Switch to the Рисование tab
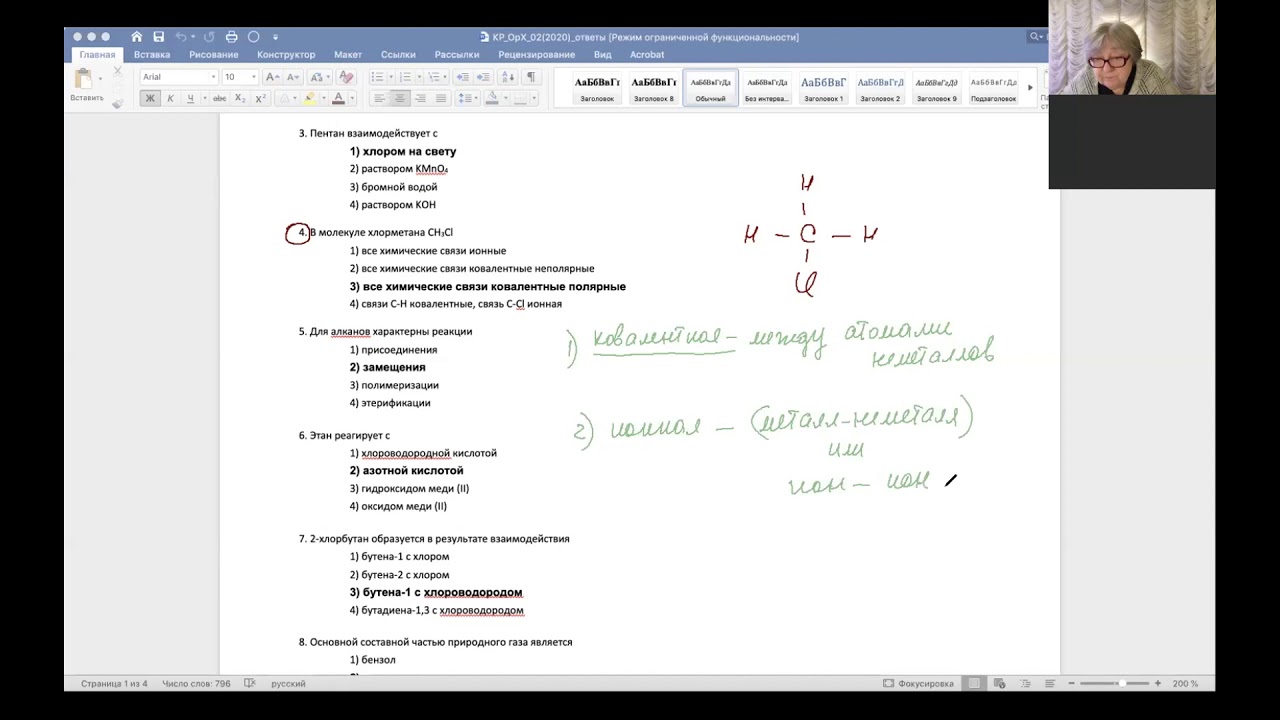The height and width of the screenshot is (720, 1280). coord(213,55)
